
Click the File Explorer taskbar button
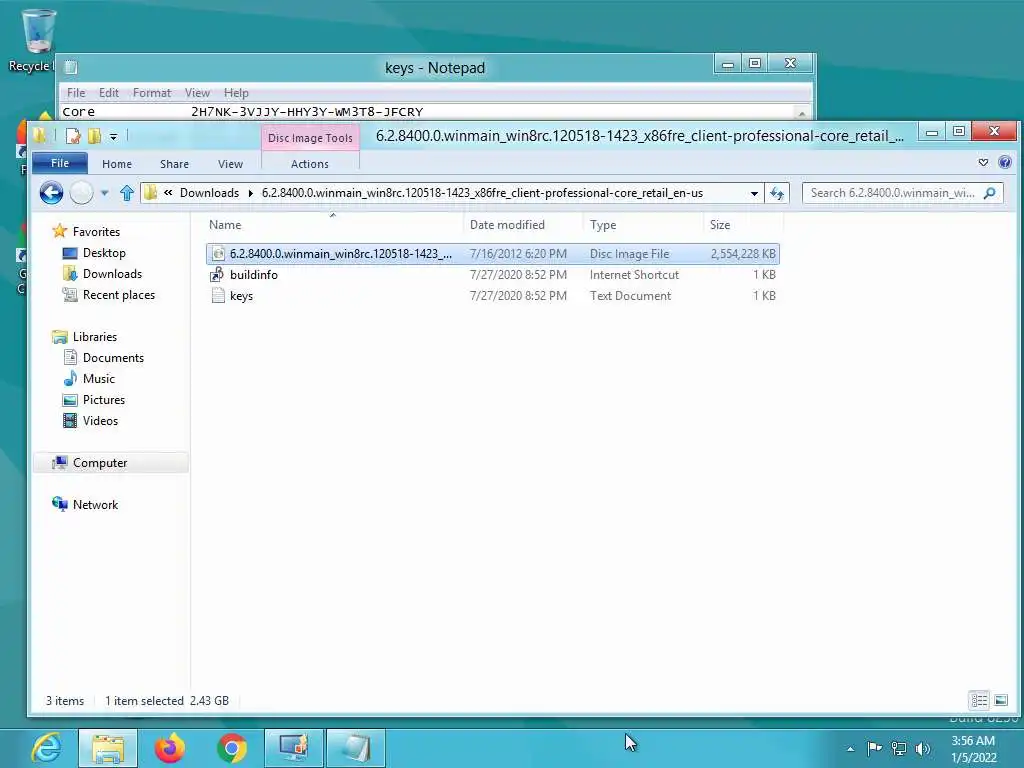pyautogui.click(x=108, y=748)
